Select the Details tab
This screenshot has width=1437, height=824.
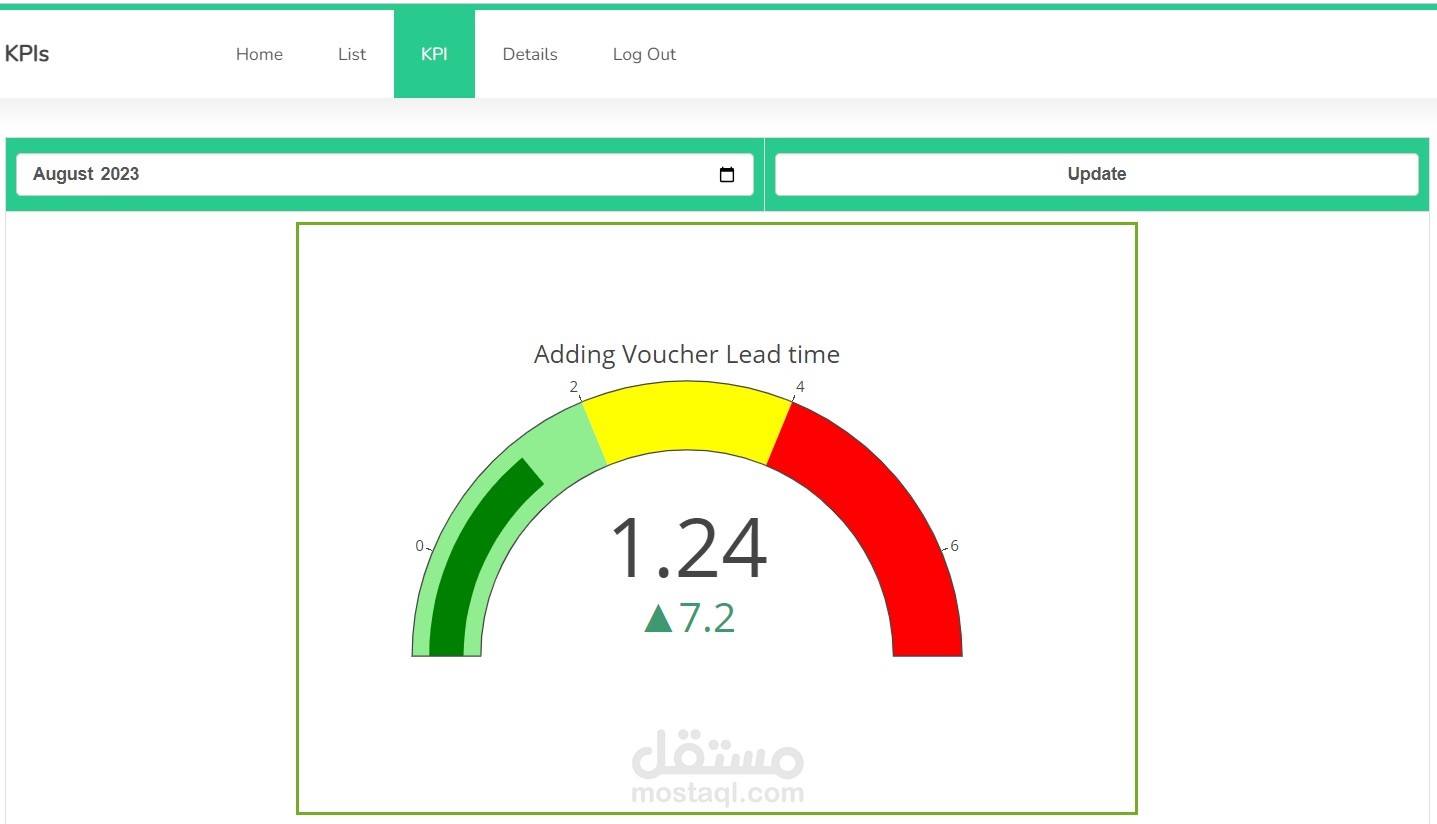click(x=530, y=54)
